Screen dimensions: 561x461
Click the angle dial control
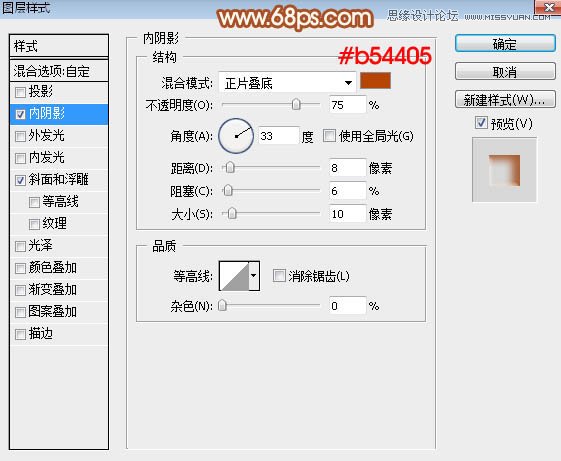point(236,136)
